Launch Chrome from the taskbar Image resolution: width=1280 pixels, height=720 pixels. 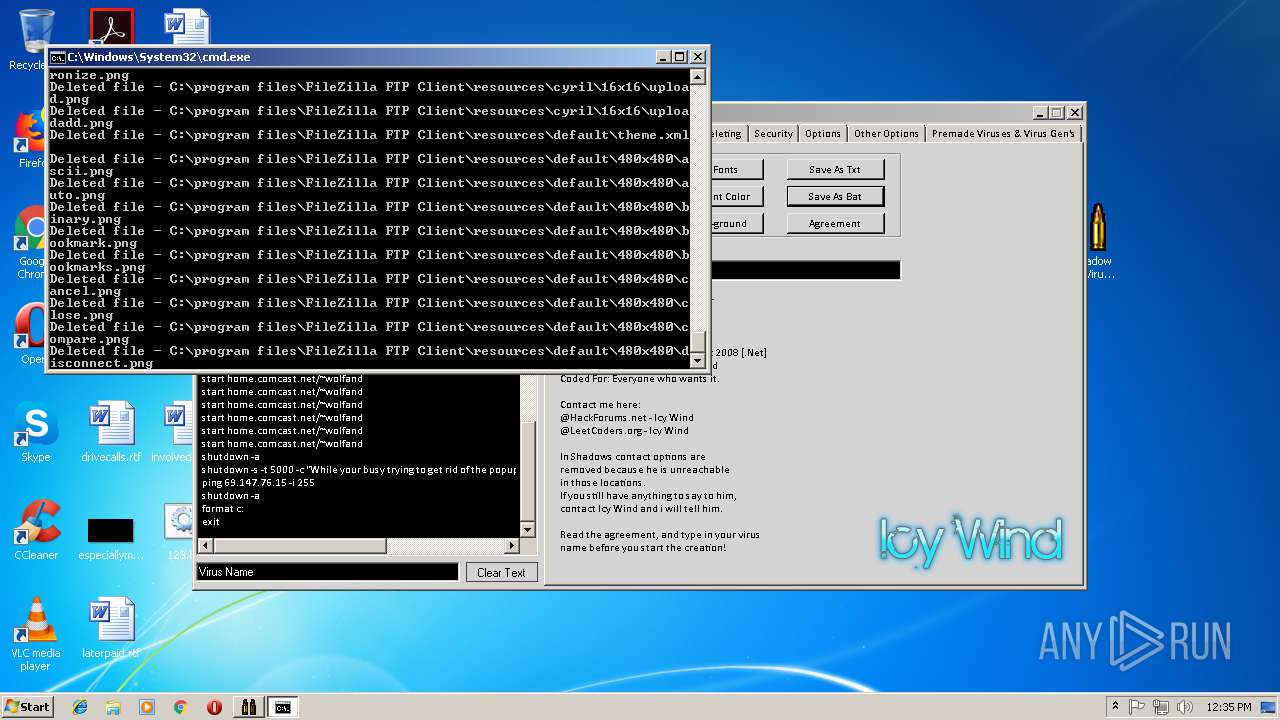coord(181,707)
